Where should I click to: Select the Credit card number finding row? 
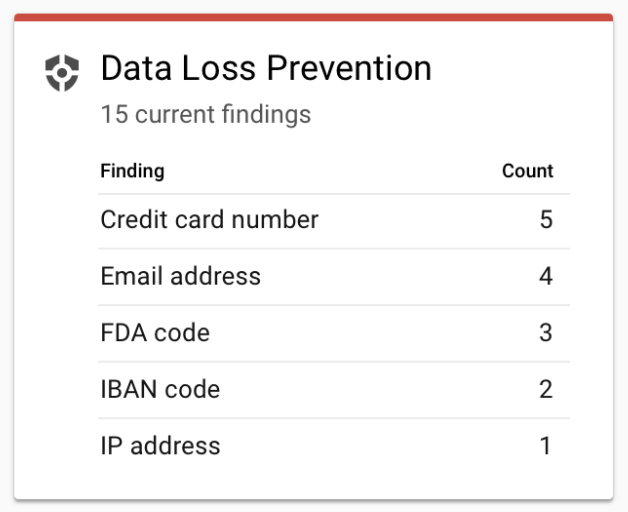(334, 221)
